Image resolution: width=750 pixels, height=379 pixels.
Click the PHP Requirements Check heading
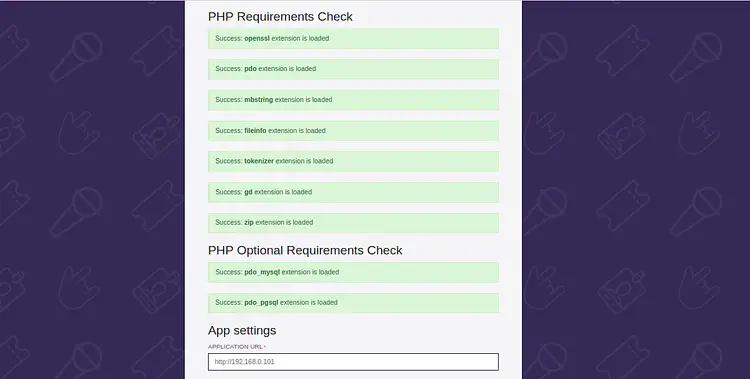point(280,17)
